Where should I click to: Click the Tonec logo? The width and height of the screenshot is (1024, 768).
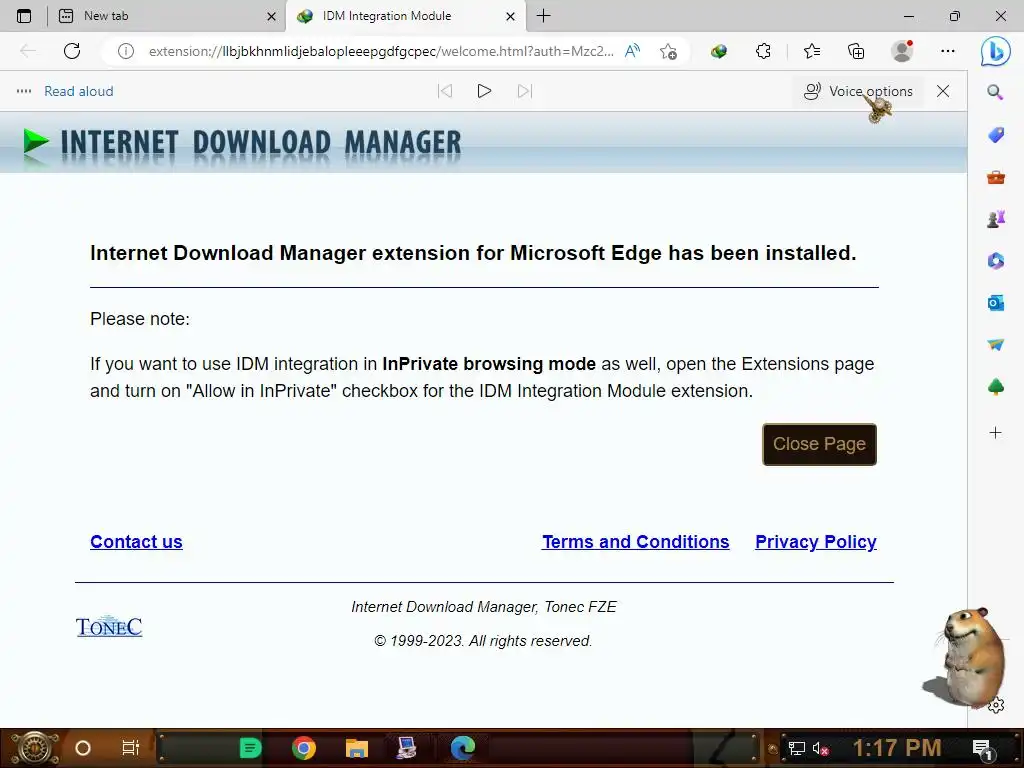tap(109, 626)
